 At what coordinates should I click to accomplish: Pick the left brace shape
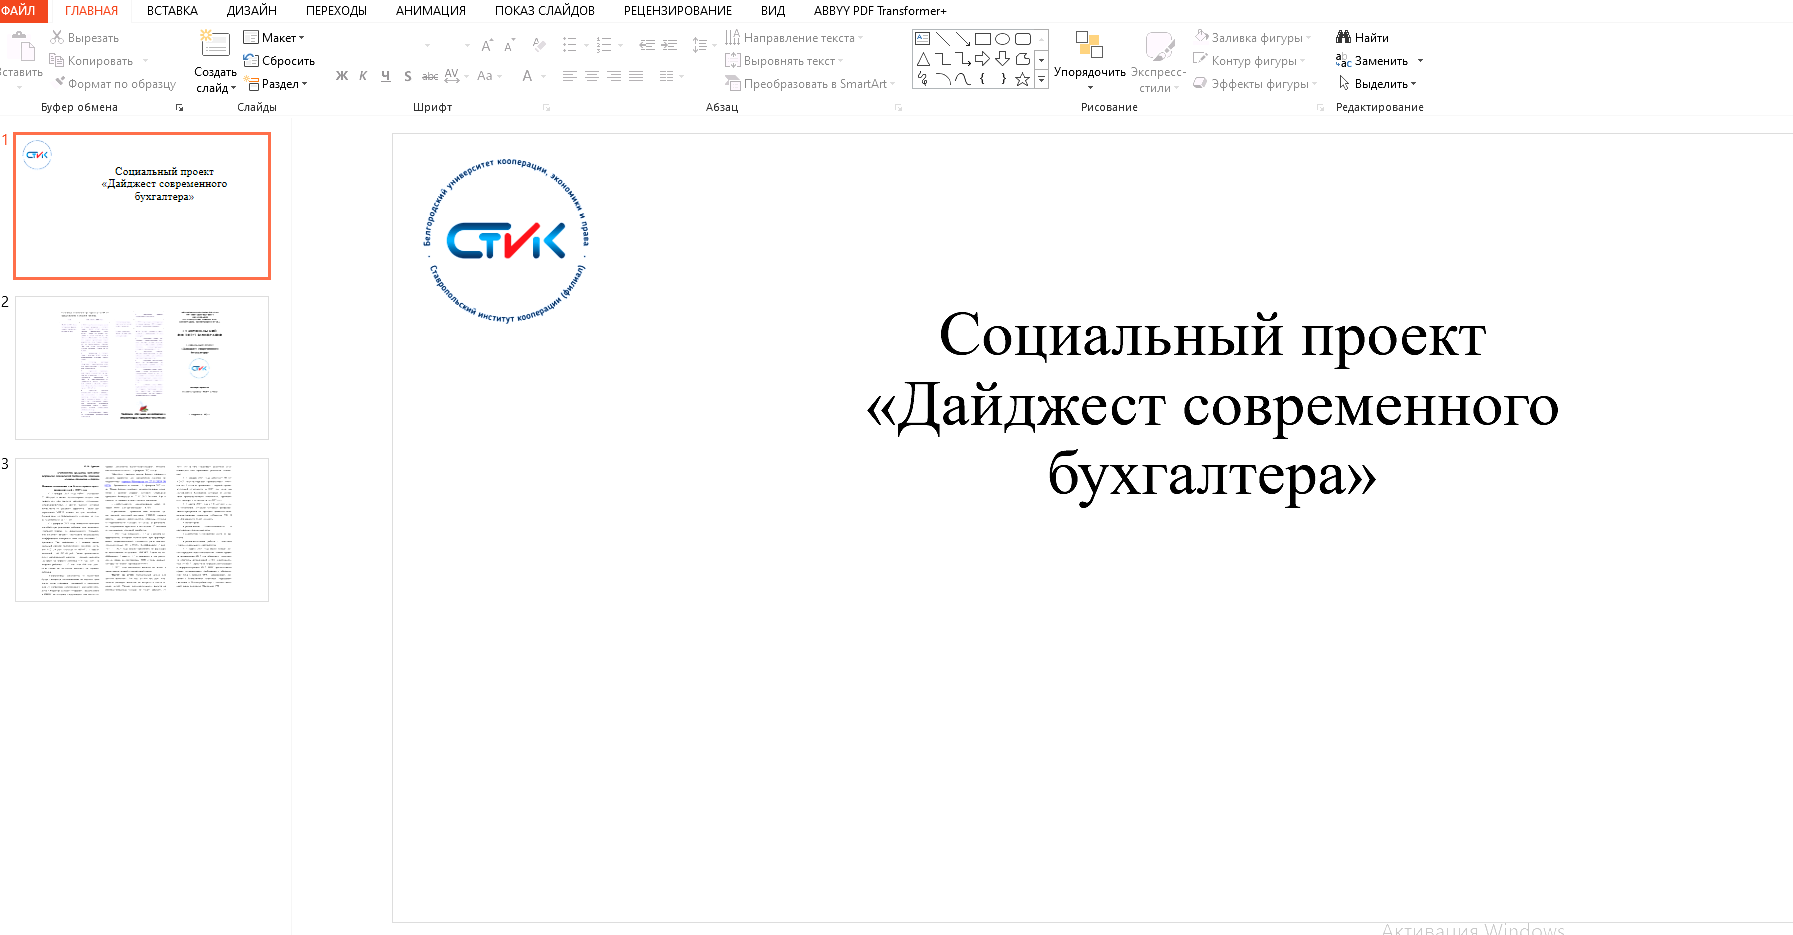982,79
